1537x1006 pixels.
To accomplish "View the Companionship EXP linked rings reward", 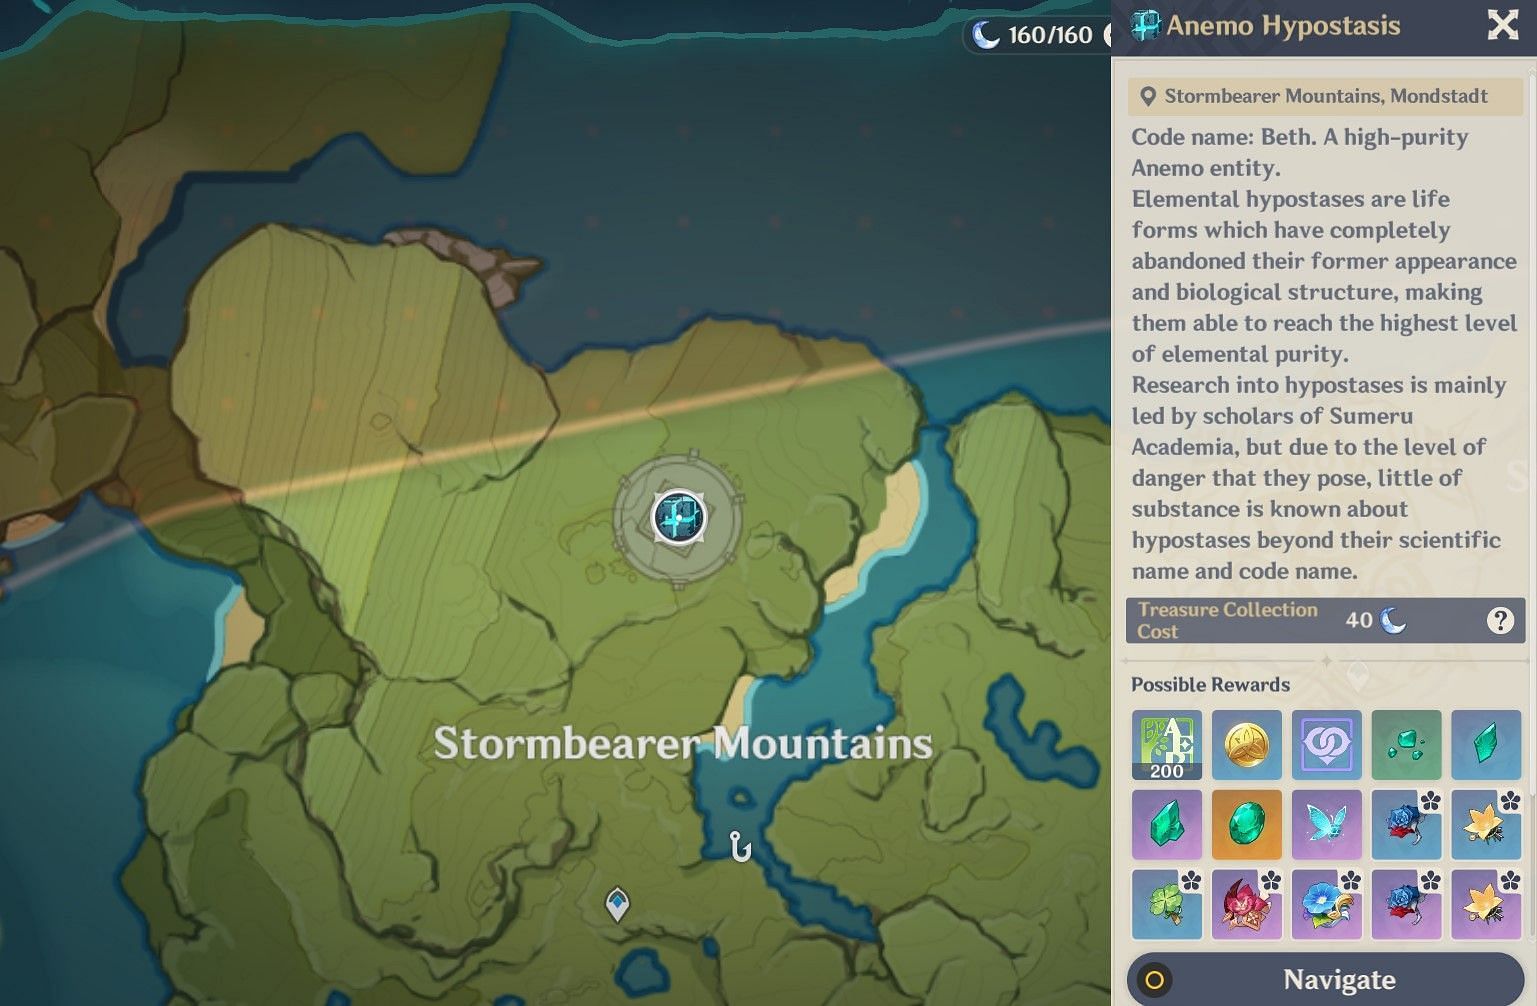I will pyautogui.click(x=1327, y=745).
